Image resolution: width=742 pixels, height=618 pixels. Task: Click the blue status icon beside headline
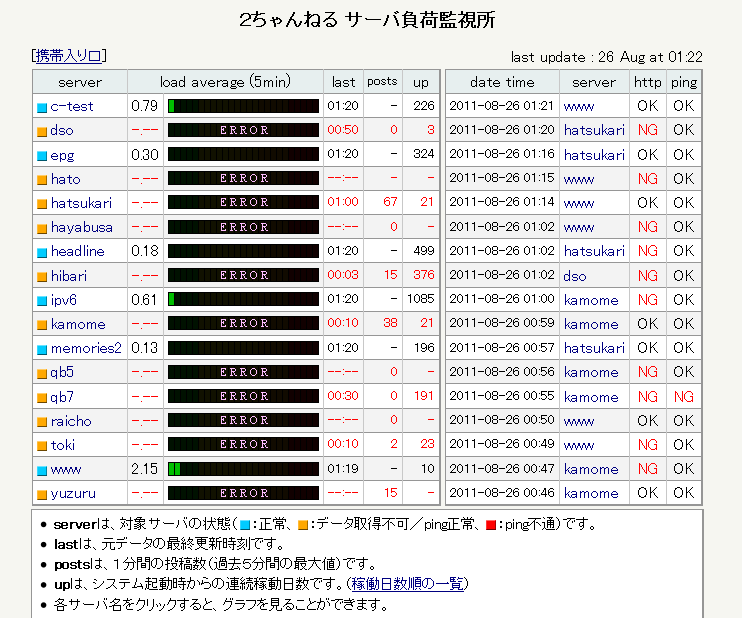tap(42, 253)
